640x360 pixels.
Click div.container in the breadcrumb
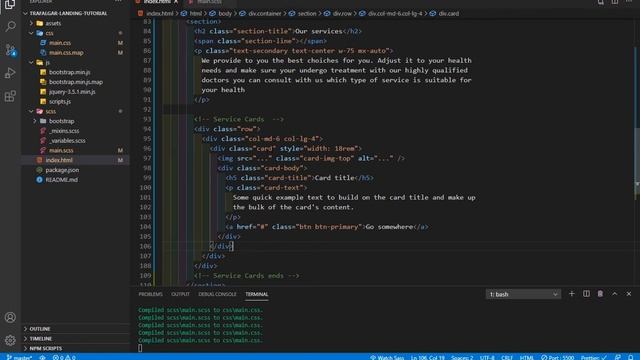point(264,13)
